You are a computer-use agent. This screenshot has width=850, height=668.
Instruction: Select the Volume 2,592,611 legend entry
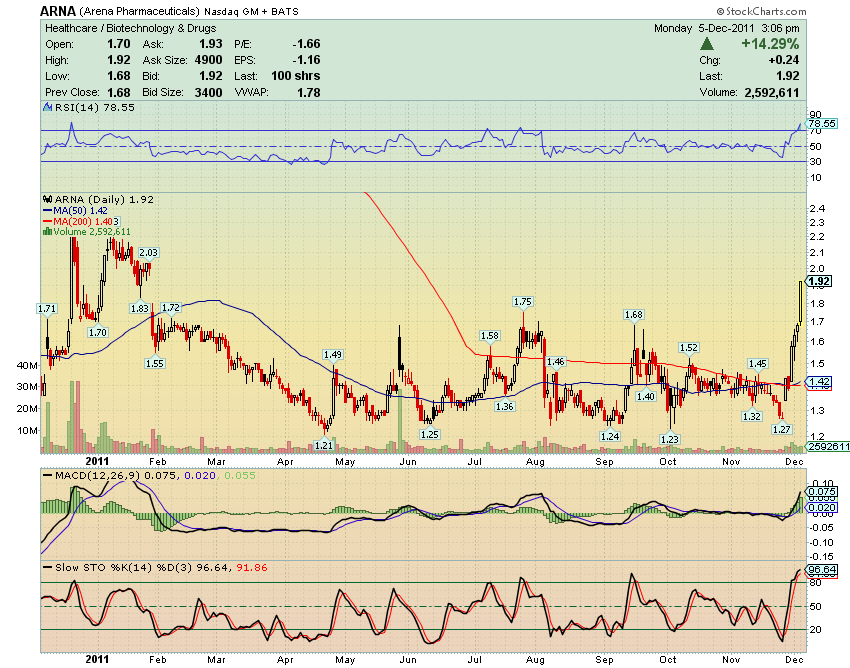coord(87,232)
